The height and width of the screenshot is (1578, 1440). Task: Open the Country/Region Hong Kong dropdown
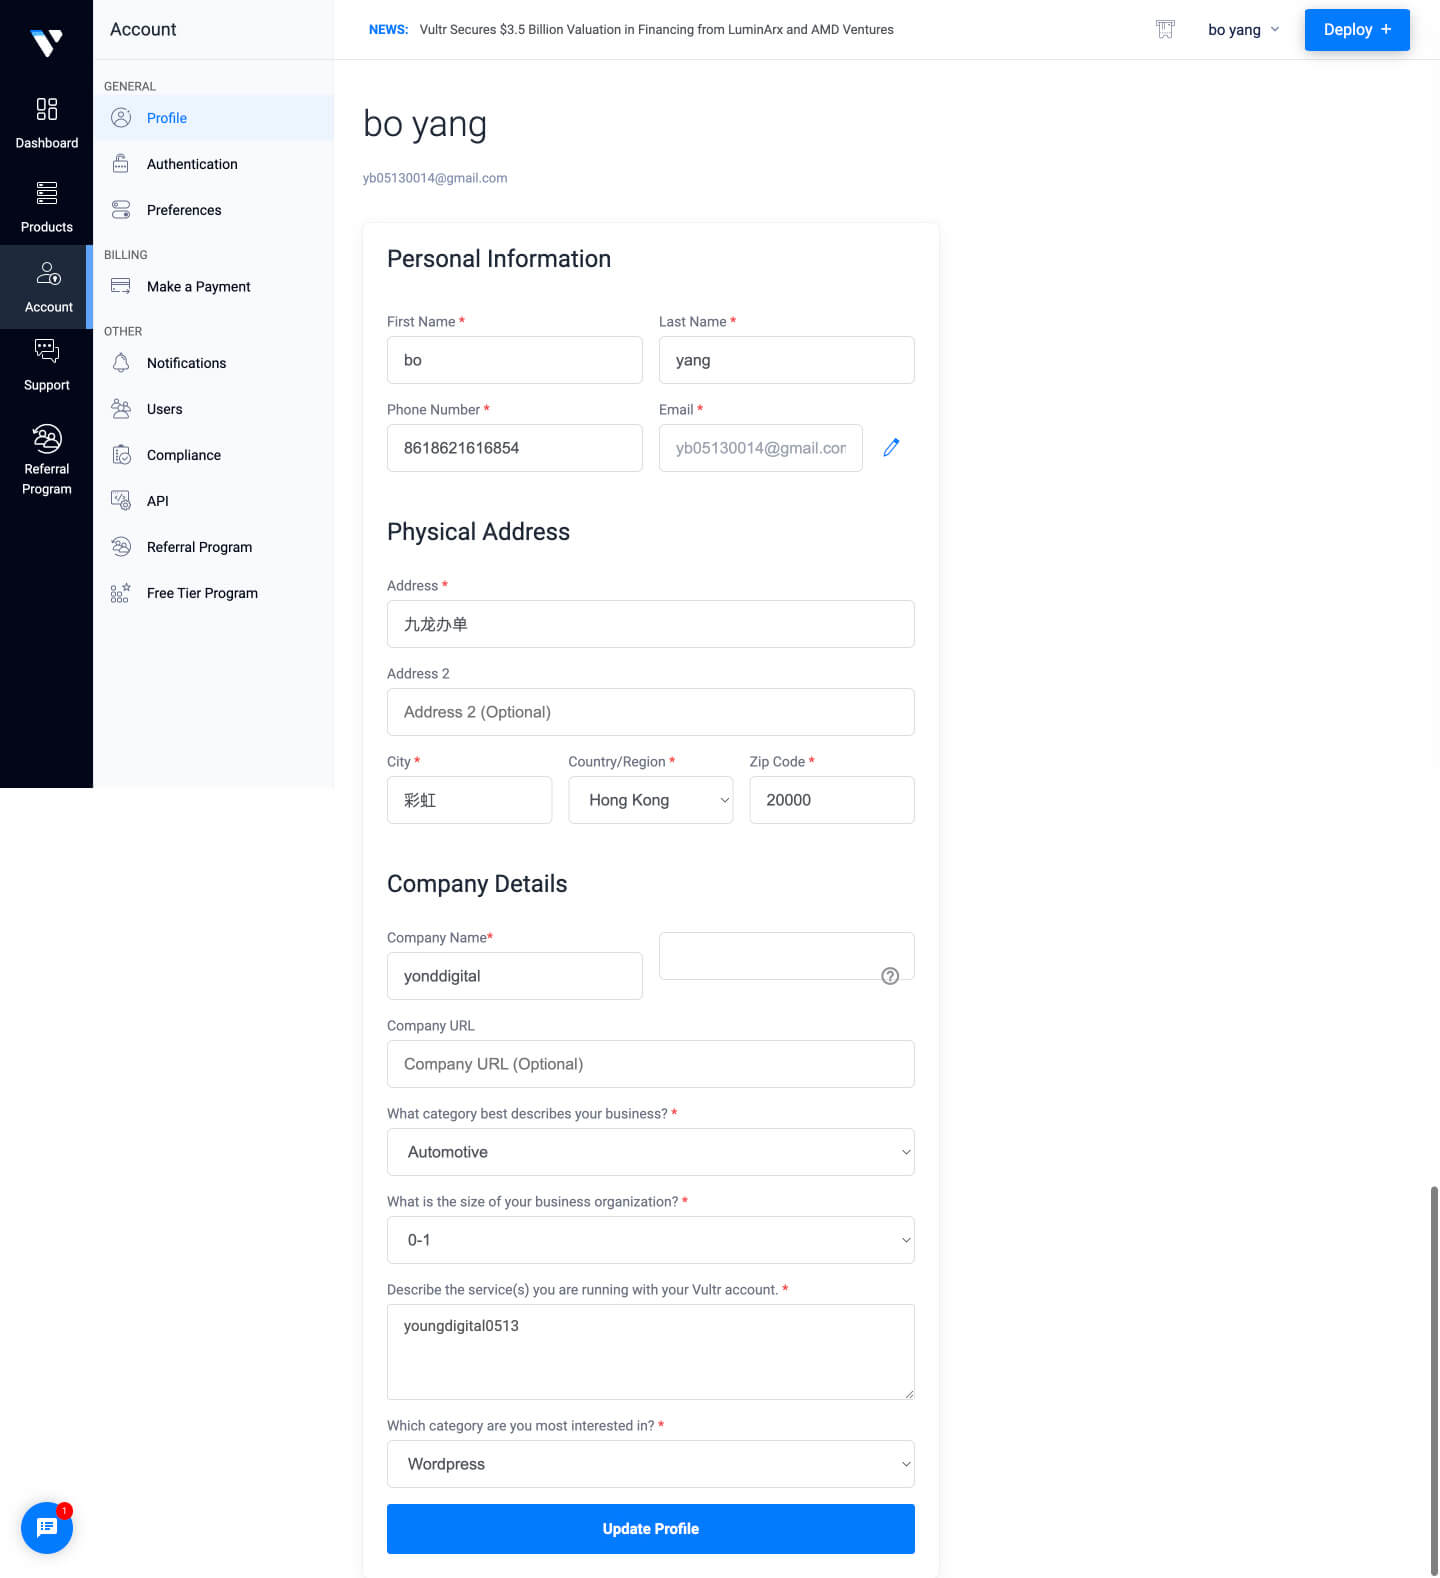tap(650, 800)
